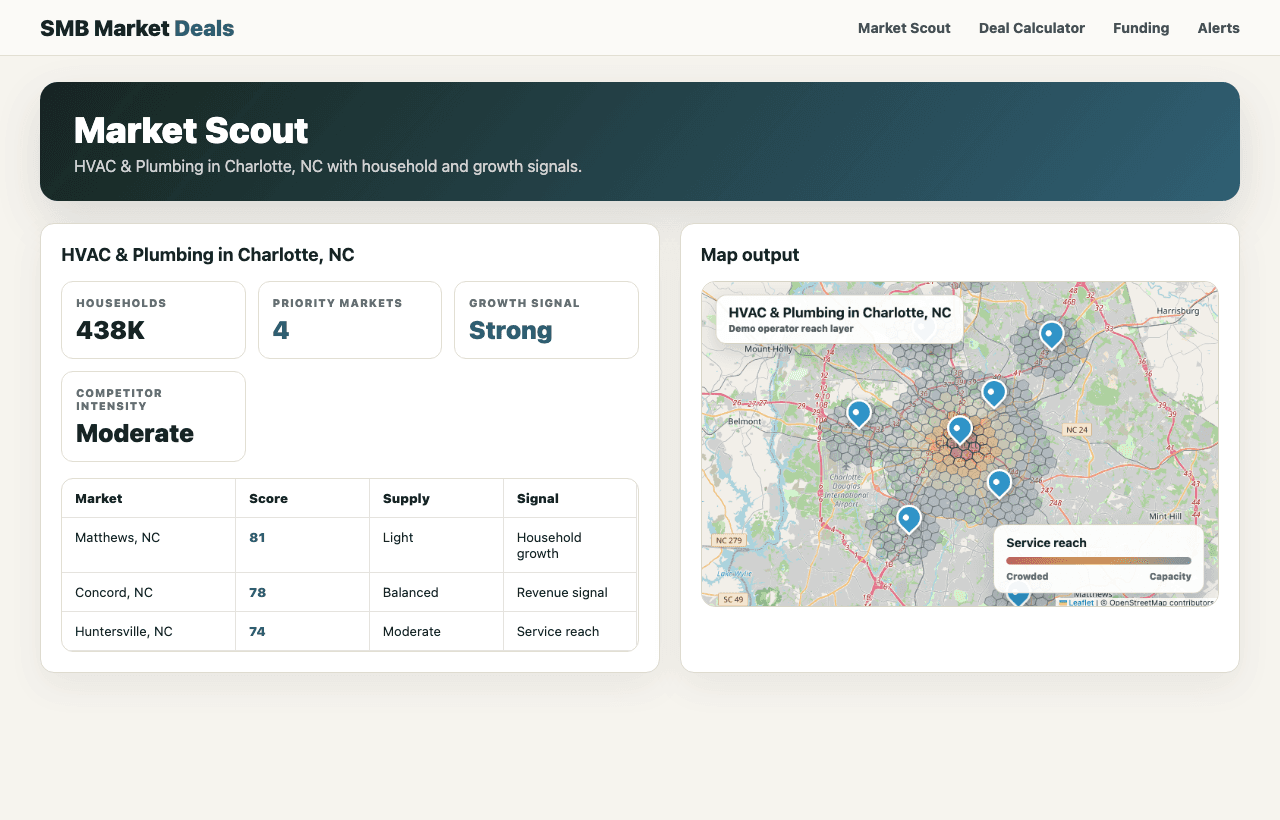The image size is (1280, 820).
Task: Click the Growth Signal Strong card
Action: [x=546, y=320]
